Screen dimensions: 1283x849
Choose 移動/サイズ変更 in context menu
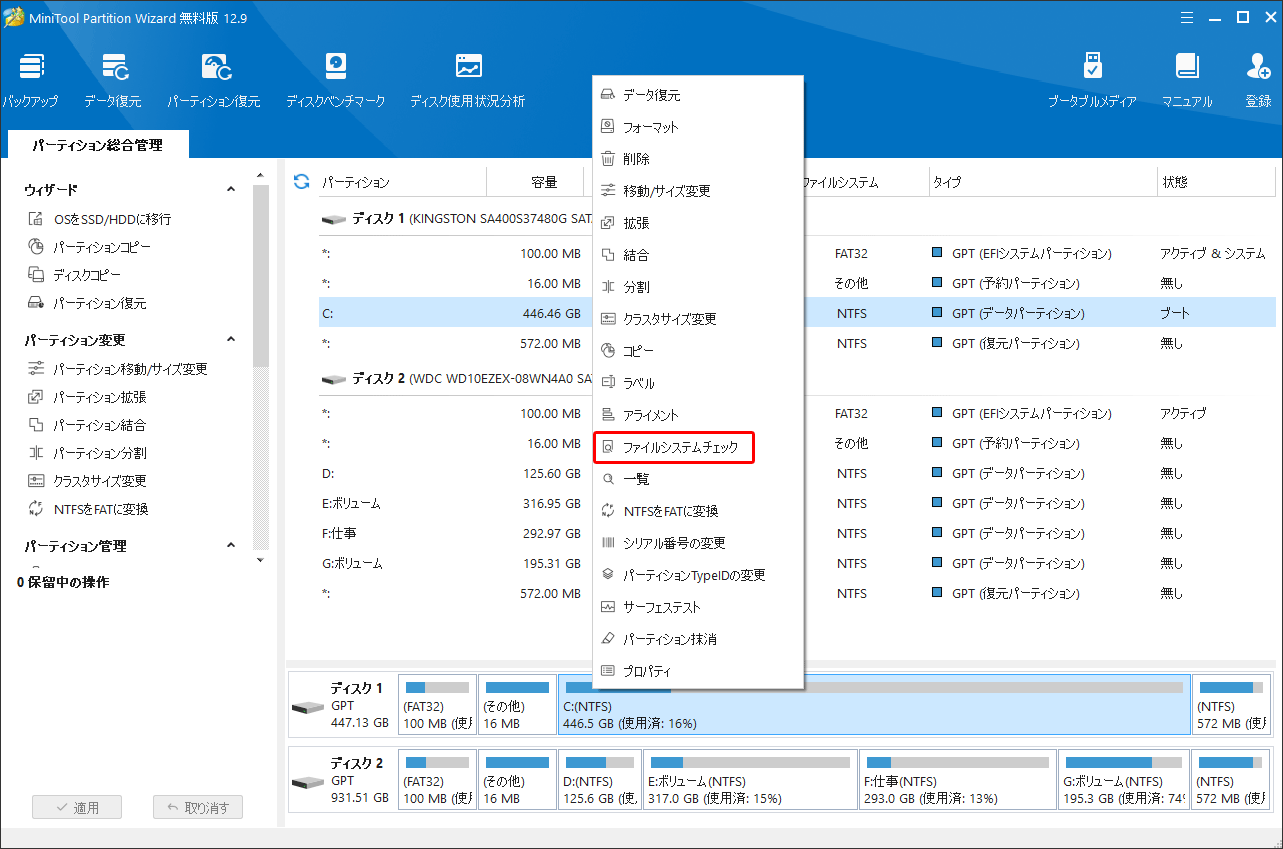coord(698,191)
